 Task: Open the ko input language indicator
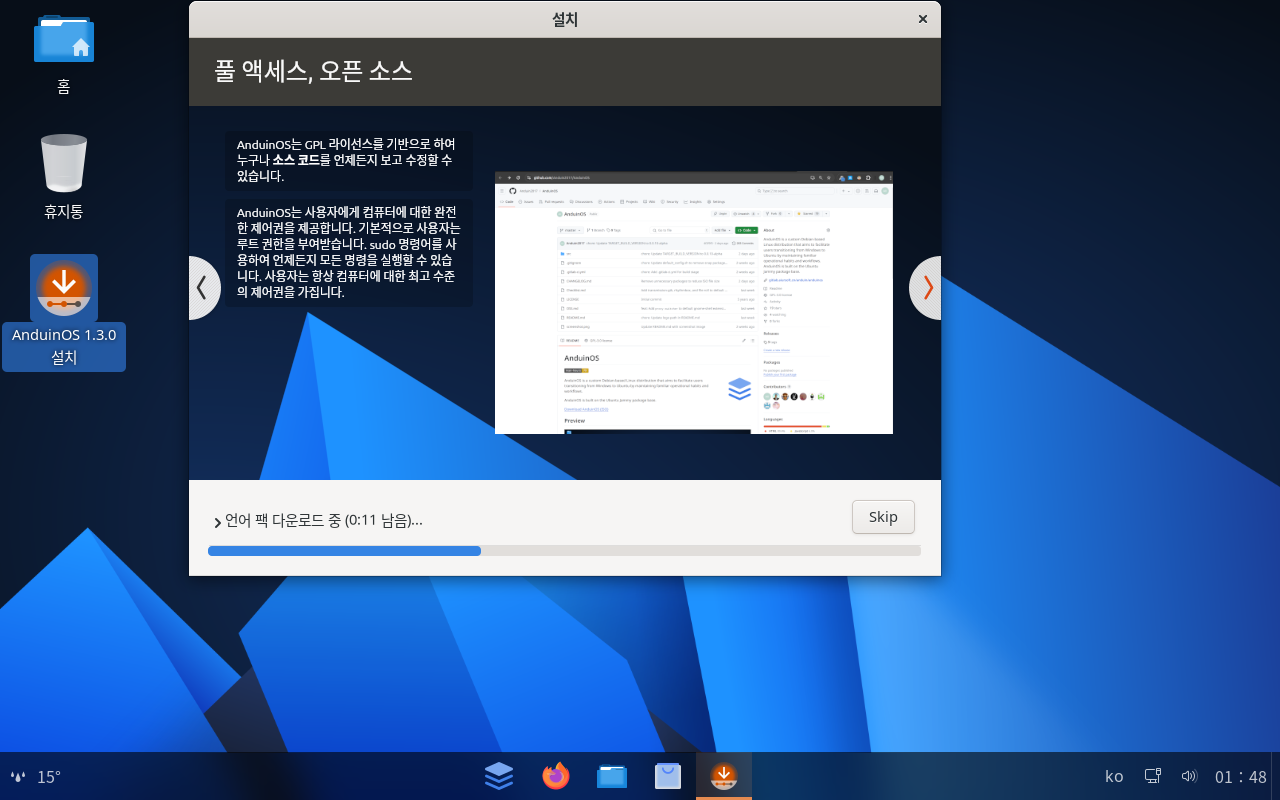coord(1114,777)
